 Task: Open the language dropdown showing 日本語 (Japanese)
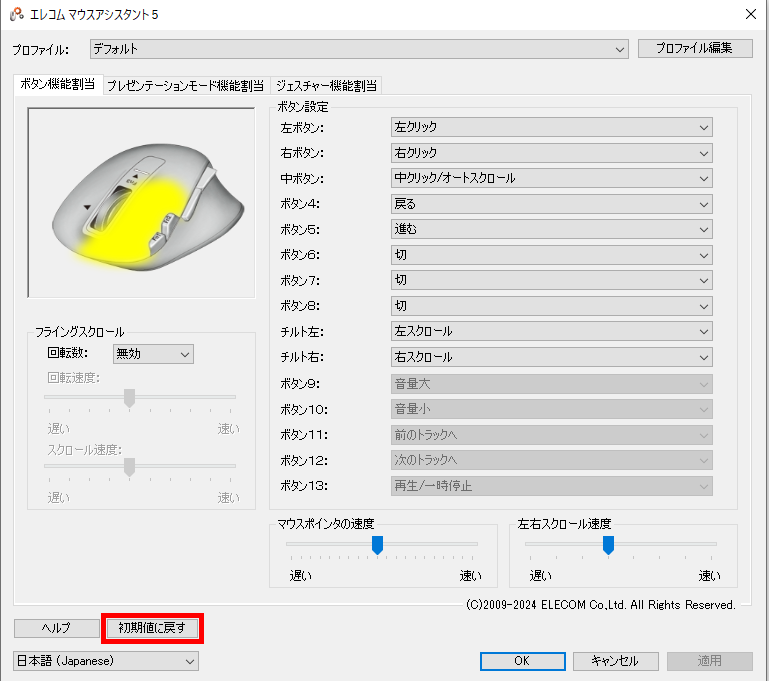[x=106, y=661]
